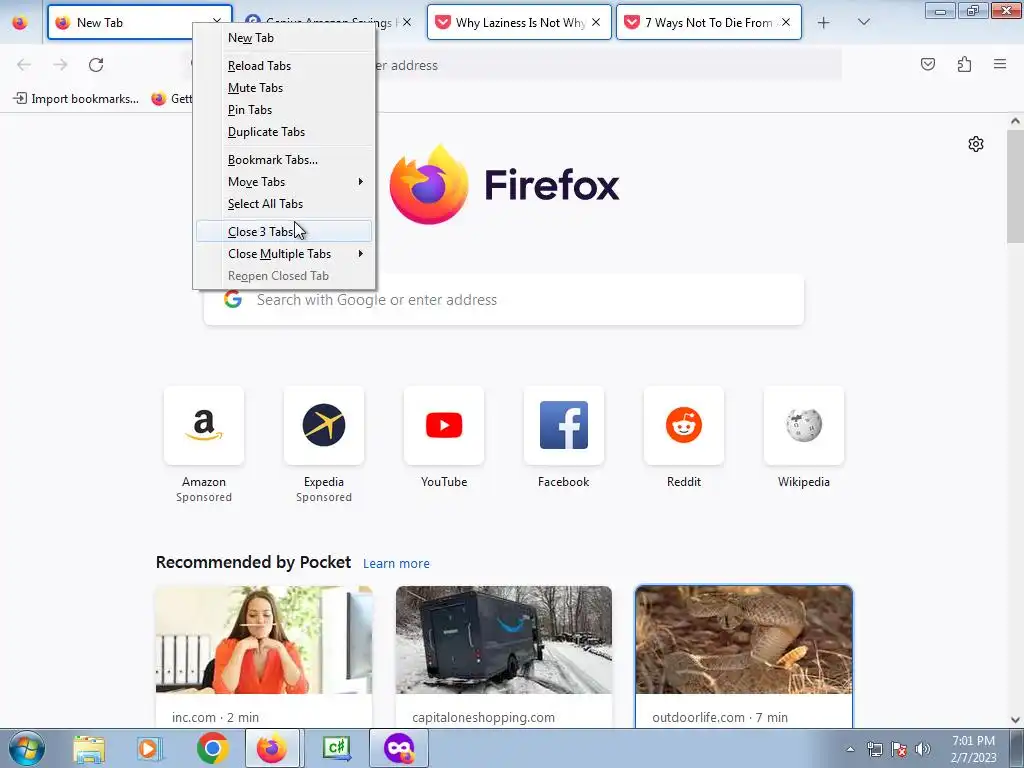Image resolution: width=1024 pixels, height=768 pixels.
Task: Open the taskbar clock and date
Action: coord(973,749)
